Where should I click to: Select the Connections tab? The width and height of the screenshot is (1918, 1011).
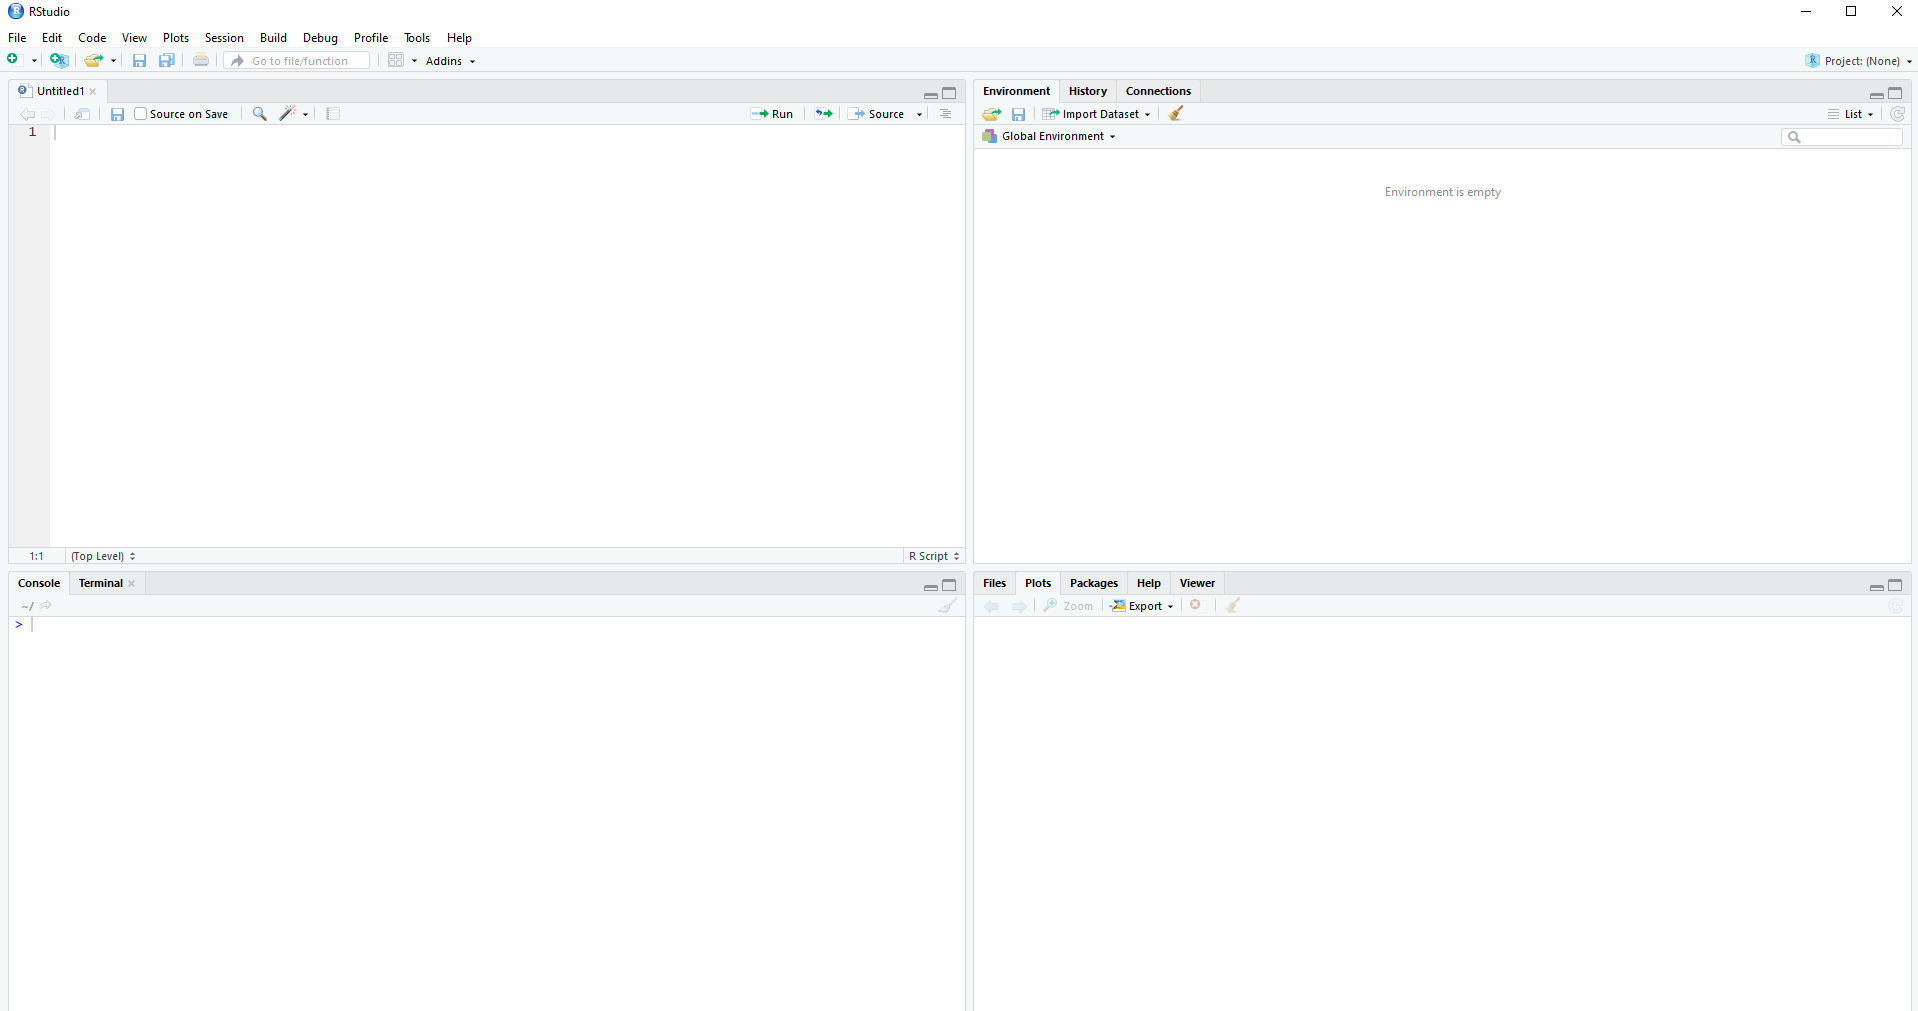tap(1158, 91)
